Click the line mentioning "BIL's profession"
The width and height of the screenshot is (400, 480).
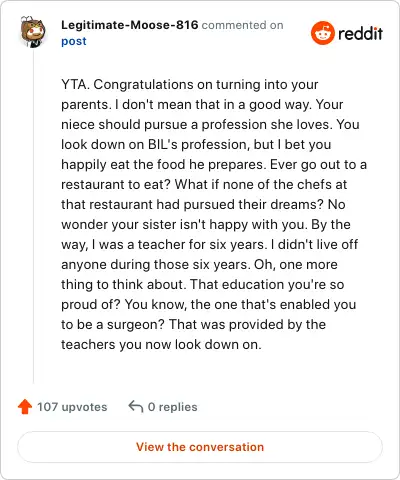[x=196, y=145]
